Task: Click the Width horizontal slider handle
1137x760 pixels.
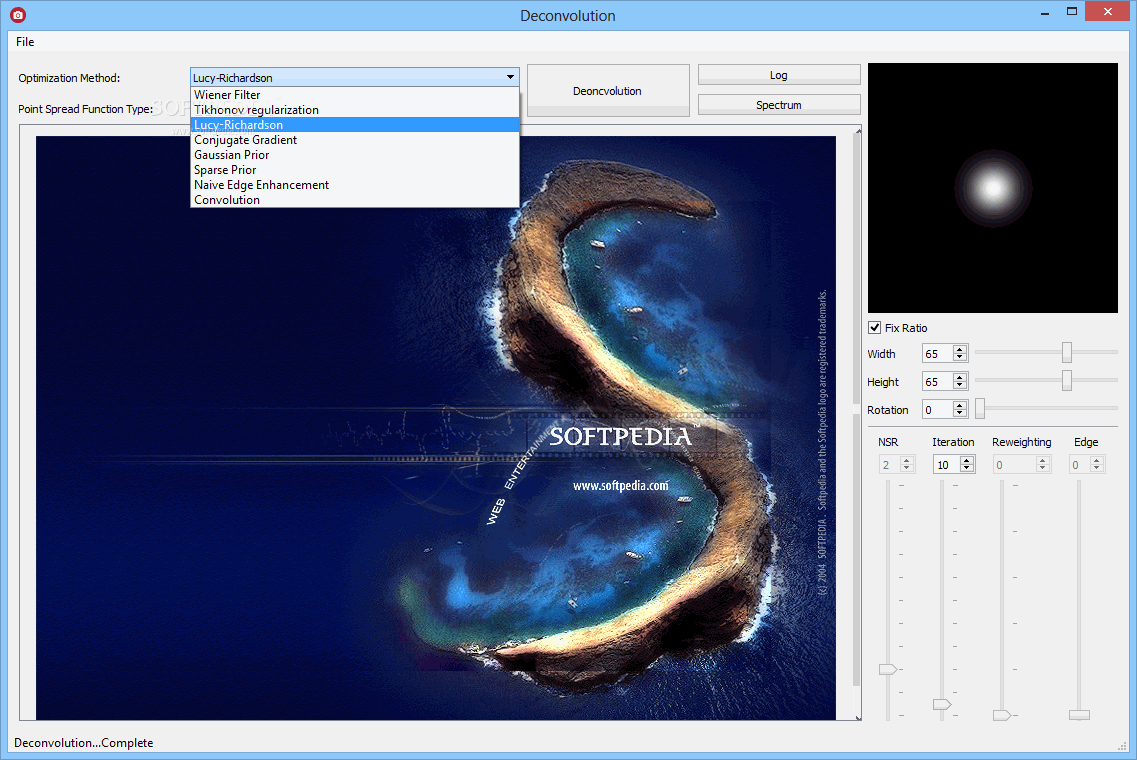Action: coord(1067,352)
